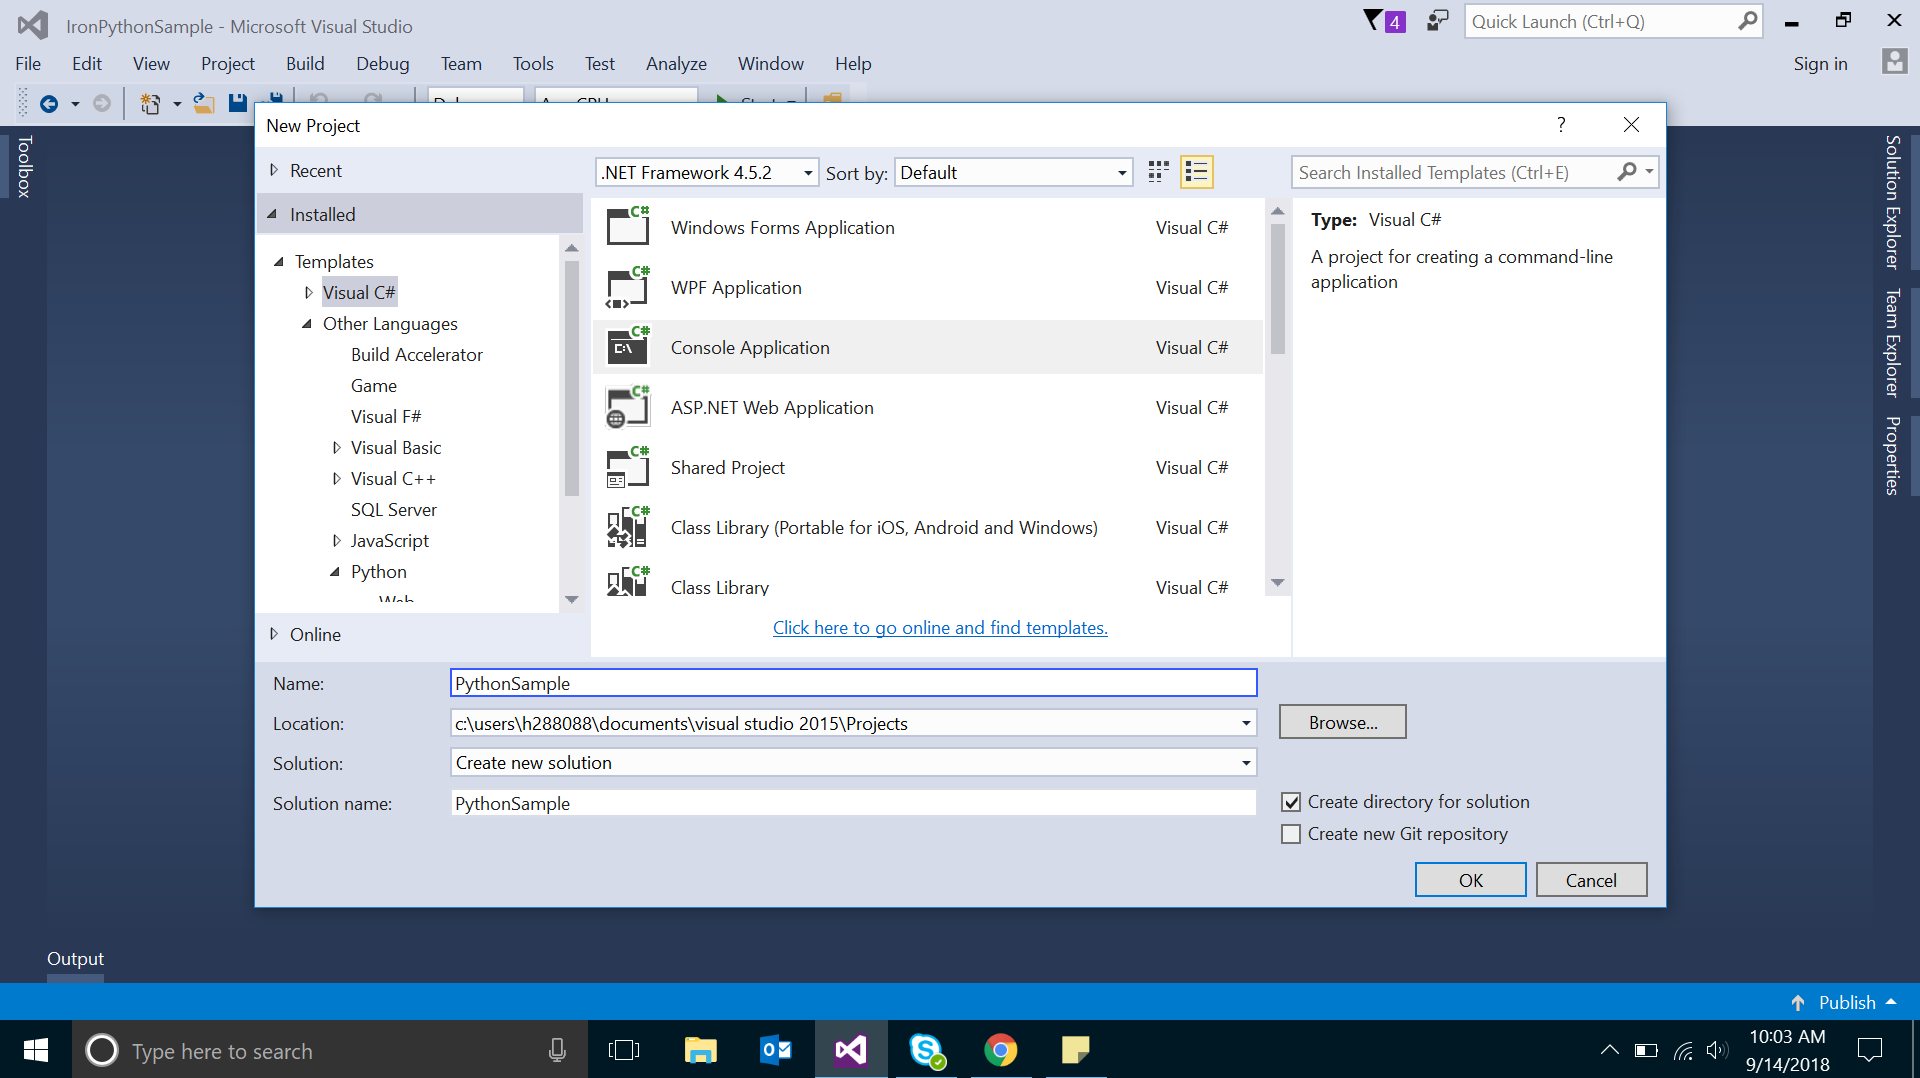Expand the Visual Basic node
1920x1078 pixels.
pyautogui.click(x=336, y=447)
